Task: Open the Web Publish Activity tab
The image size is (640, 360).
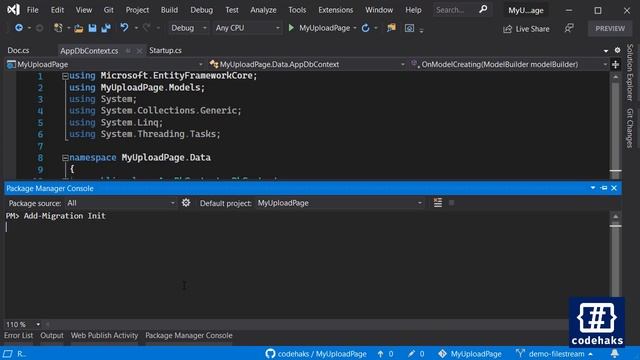Action: click(x=104, y=336)
